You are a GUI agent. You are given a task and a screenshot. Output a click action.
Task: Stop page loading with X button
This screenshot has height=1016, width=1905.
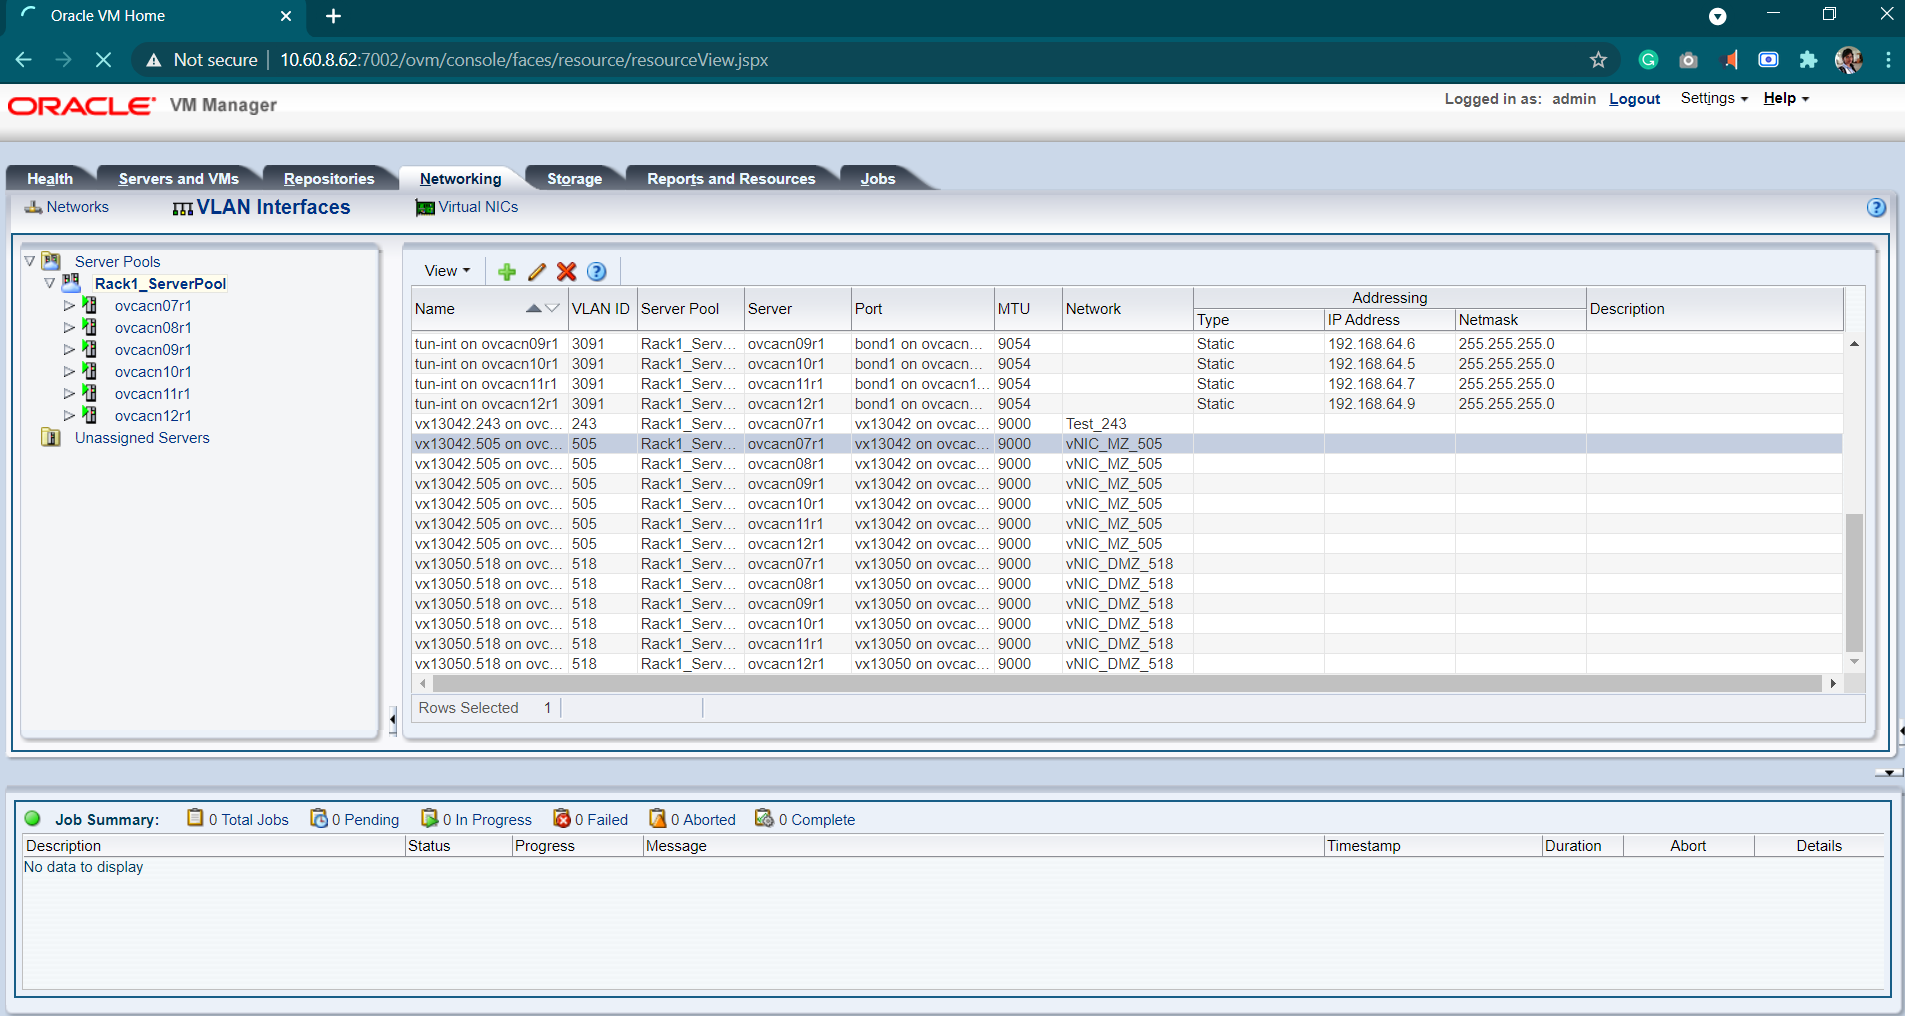tap(103, 60)
